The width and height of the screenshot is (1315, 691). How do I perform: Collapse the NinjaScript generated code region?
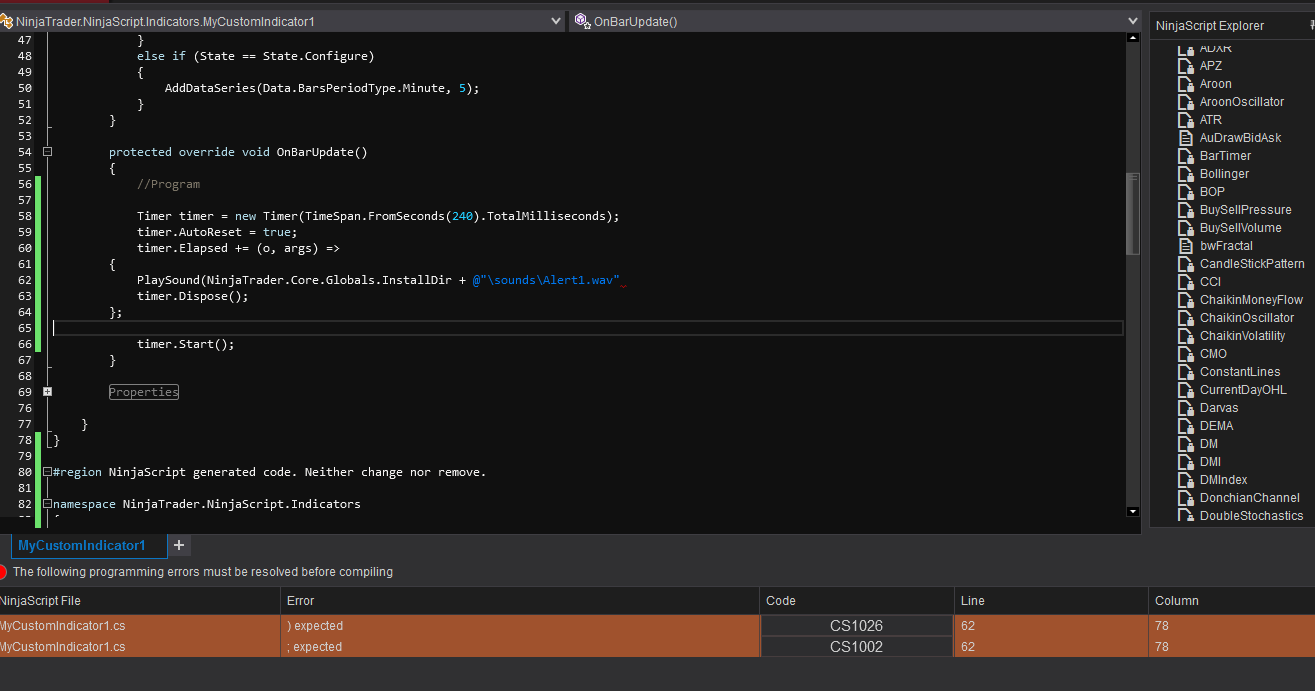(47, 472)
